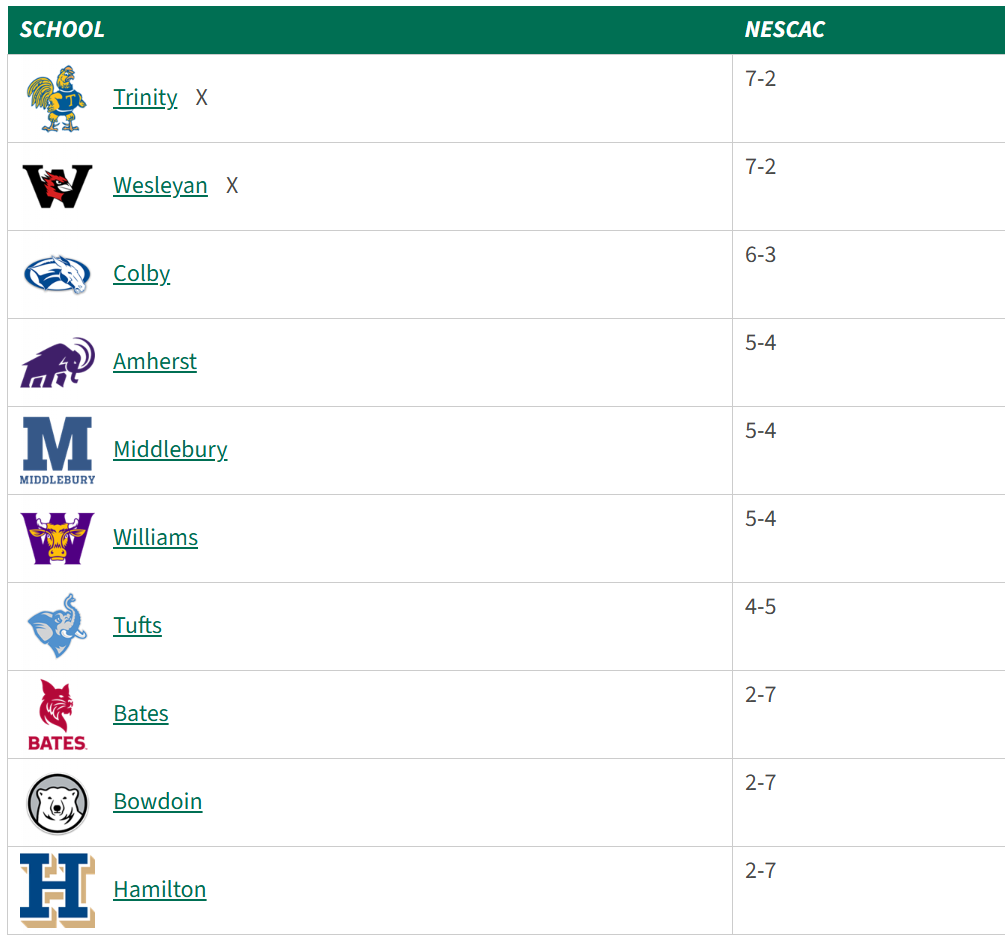1005x946 pixels.
Task: Open the Hamilton school link
Action: pyautogui.click(x=159, y=890)
